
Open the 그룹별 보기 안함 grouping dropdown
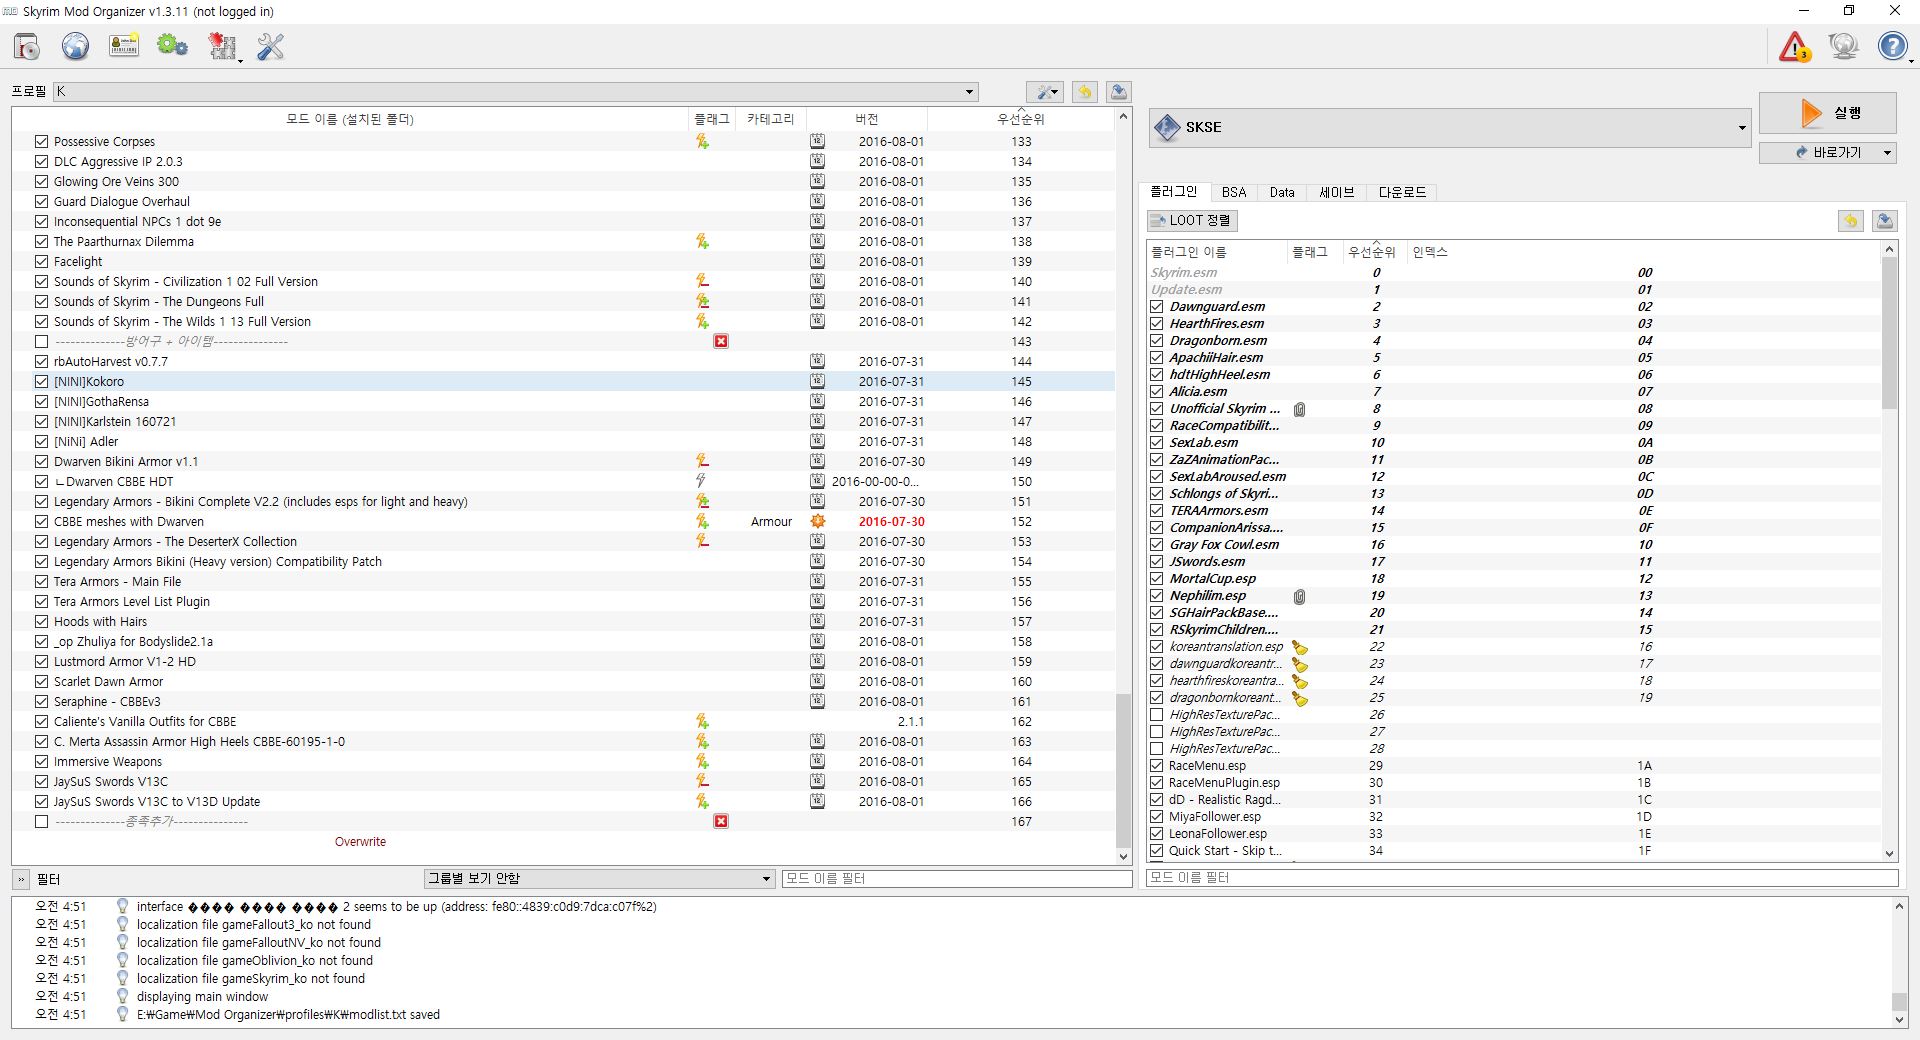(600, 878)
